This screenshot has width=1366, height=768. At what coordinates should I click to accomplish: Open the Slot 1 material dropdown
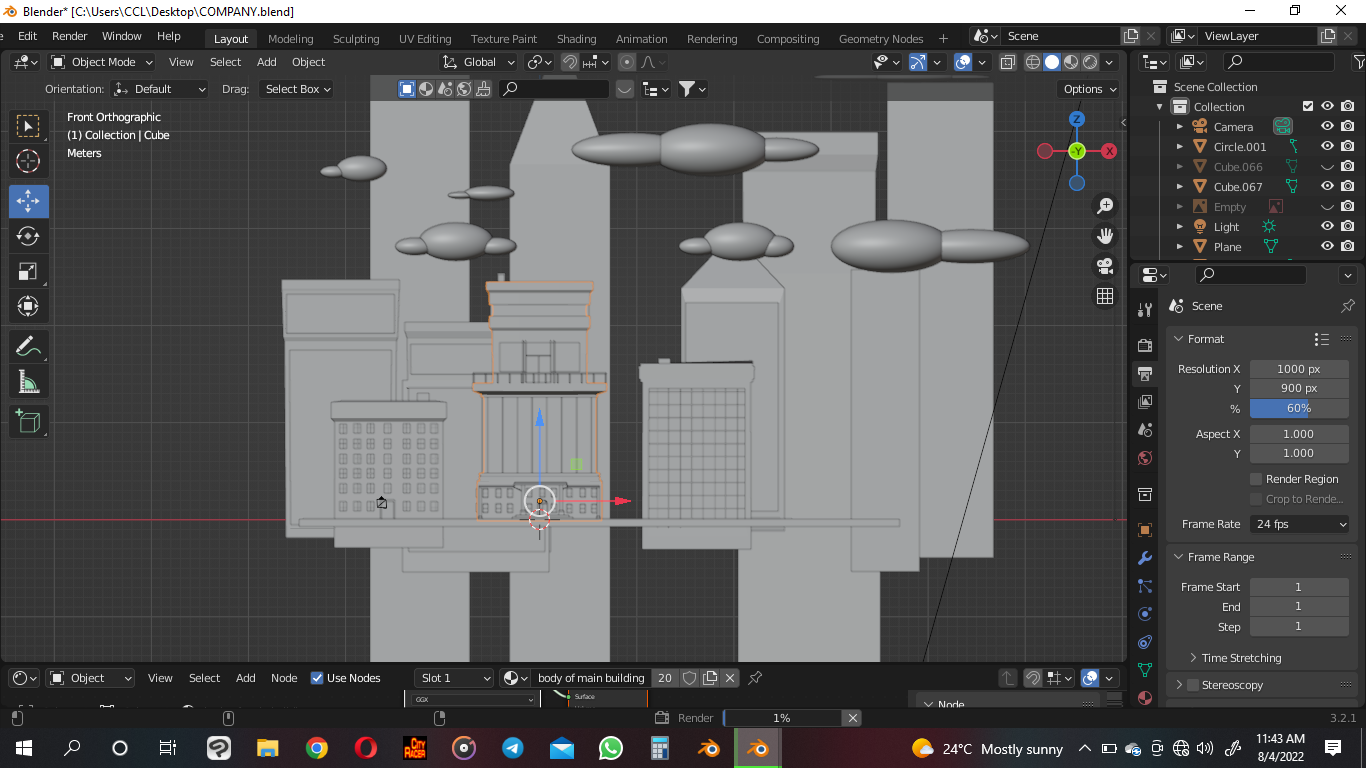454,678
